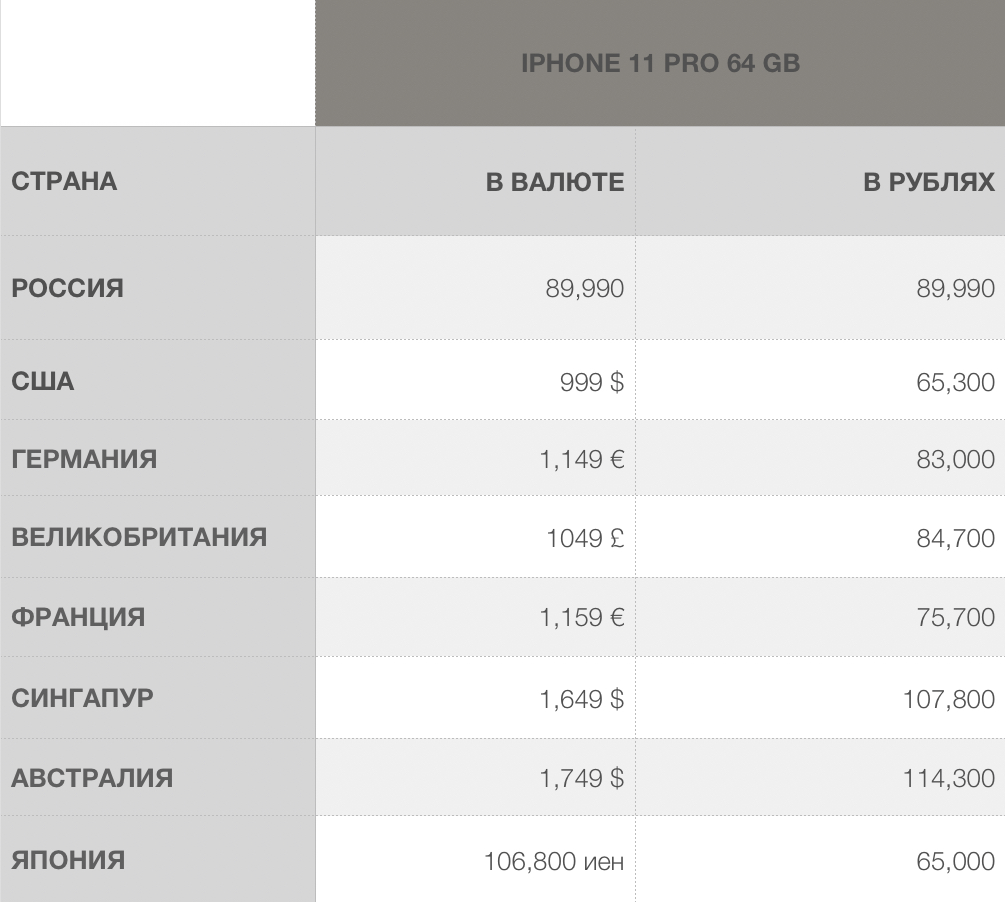Select the 84,700 rubles cell
The width and height of the screenshot is (1005, 902).
click(x=955, y=538)
